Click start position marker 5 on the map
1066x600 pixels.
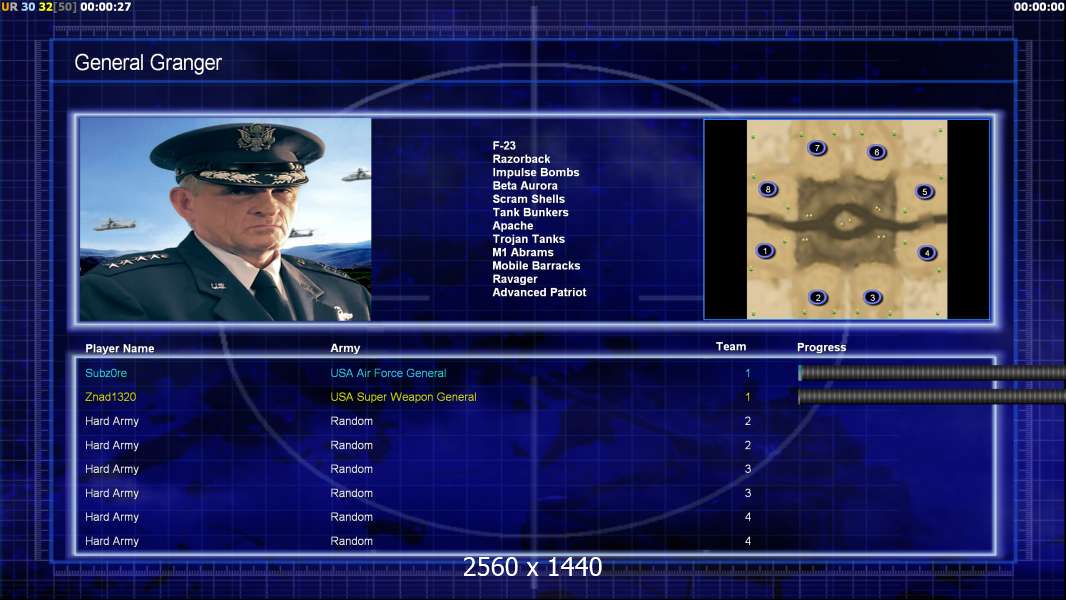[x=924, y=192]
